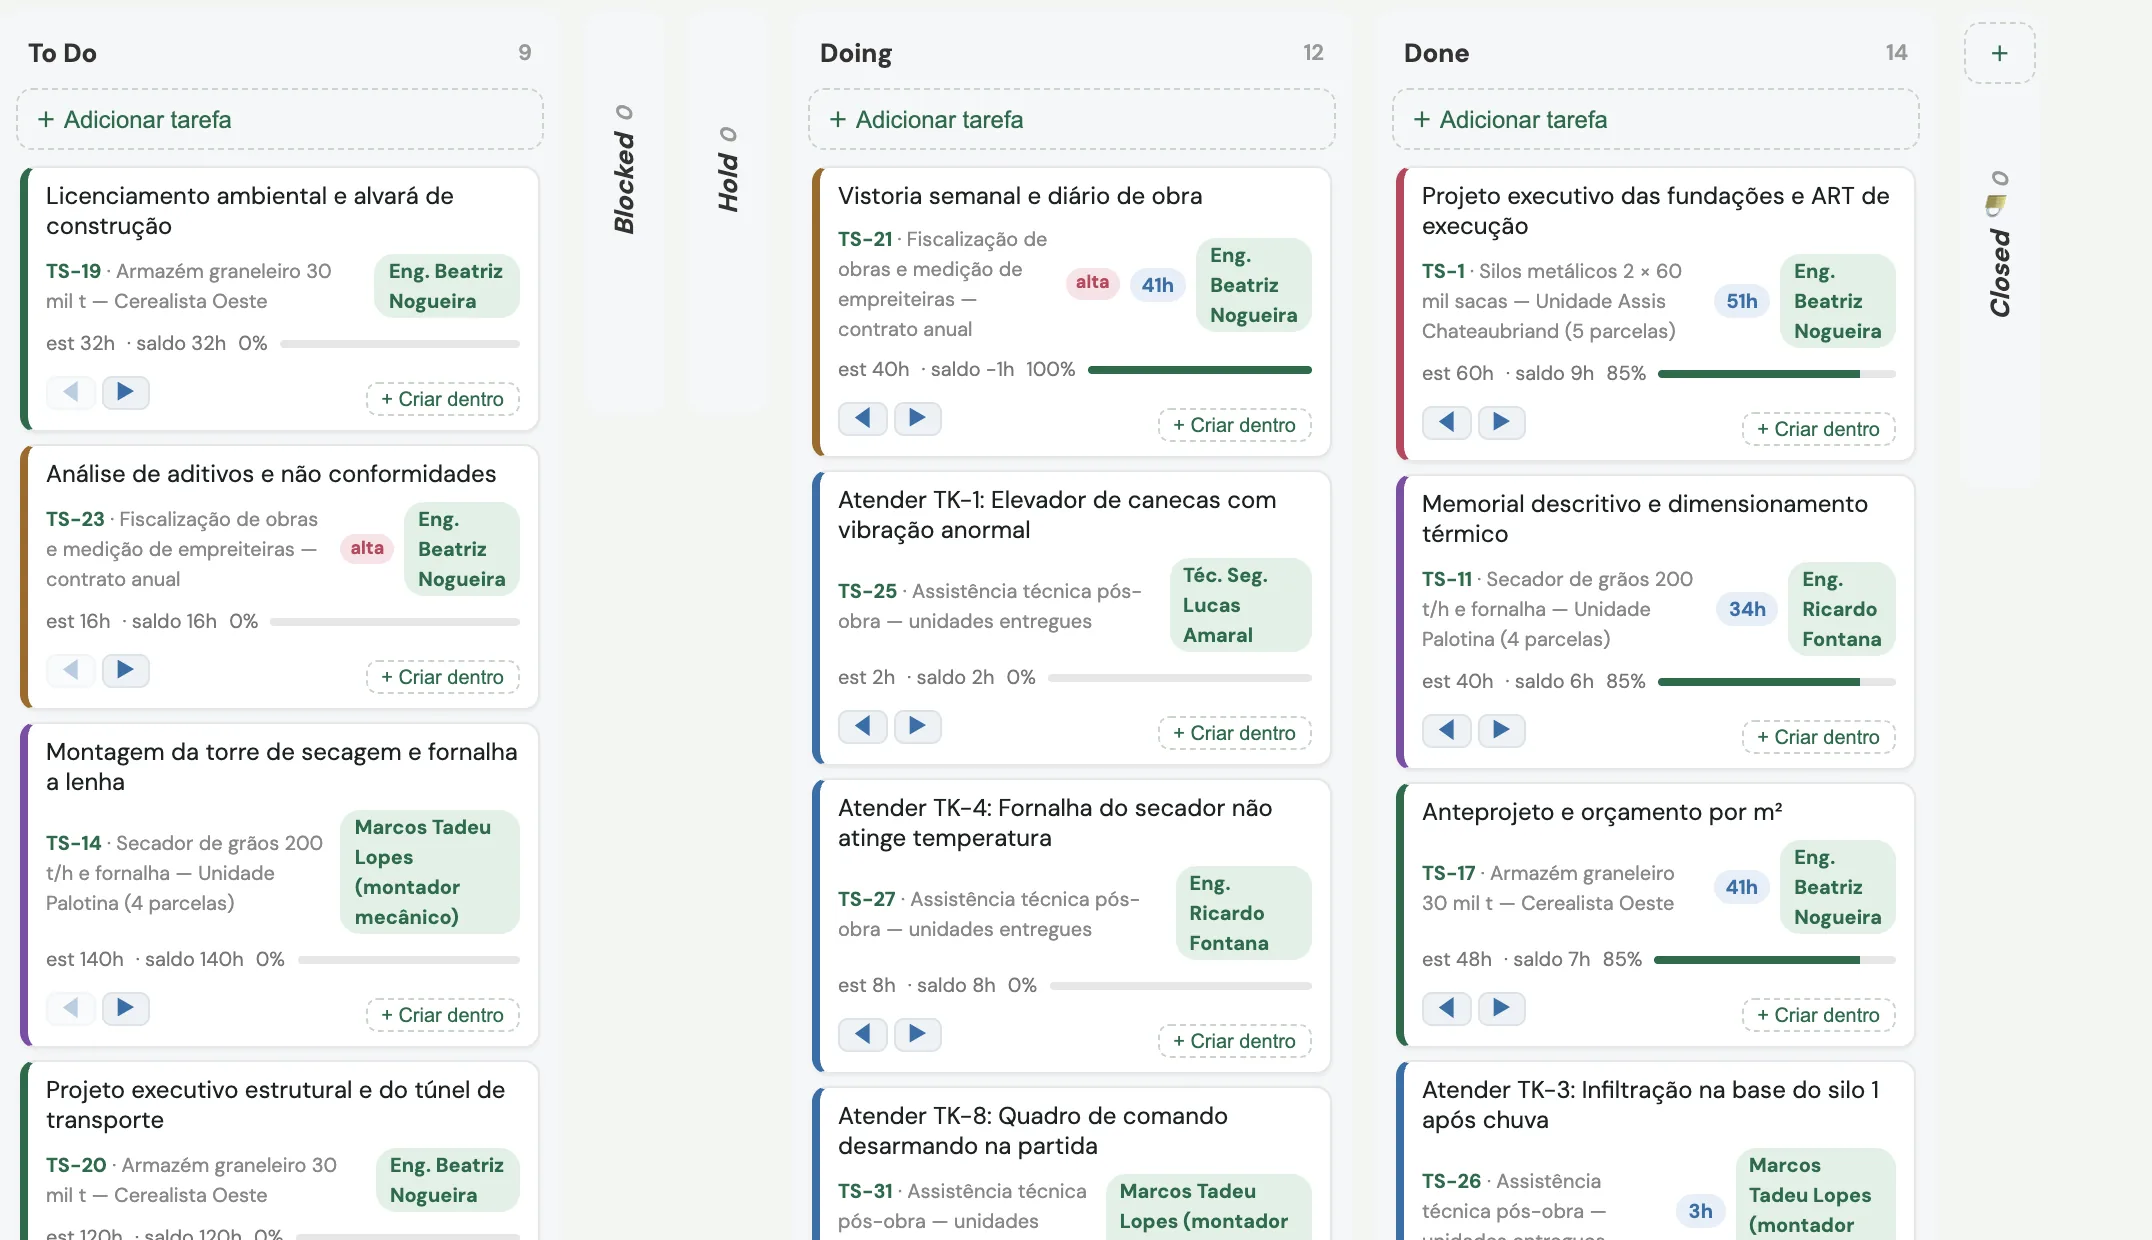Click 'Criar dentro' on 'Vistoria semanal' card
Viewport: 2152px width, 1240px height.
click(x=1235, y=425)
